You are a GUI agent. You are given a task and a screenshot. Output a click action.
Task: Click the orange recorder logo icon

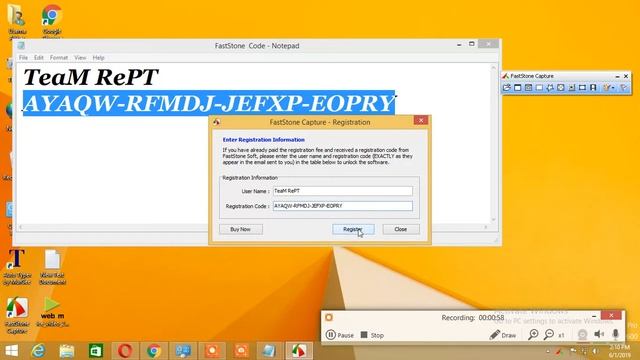click(x=329, y=317)
